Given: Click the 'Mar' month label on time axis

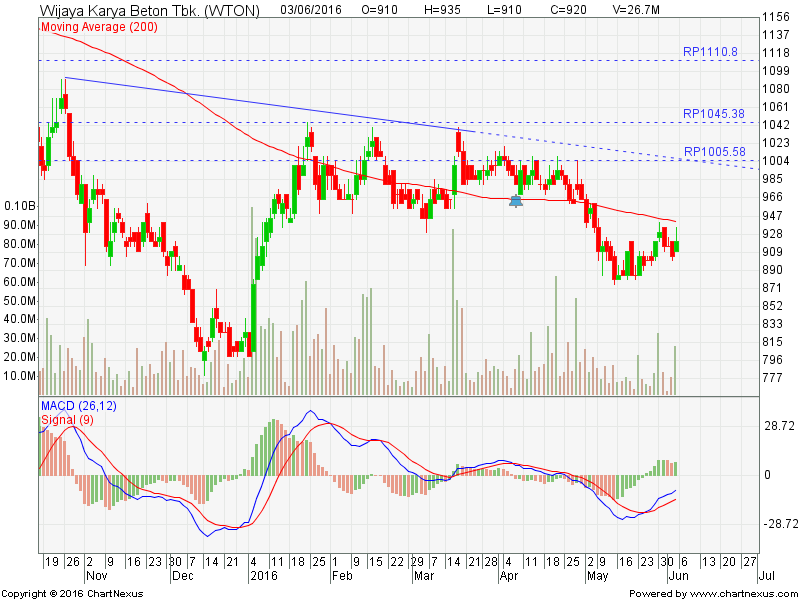Looking at the screenshot, I should pos(424,576).
